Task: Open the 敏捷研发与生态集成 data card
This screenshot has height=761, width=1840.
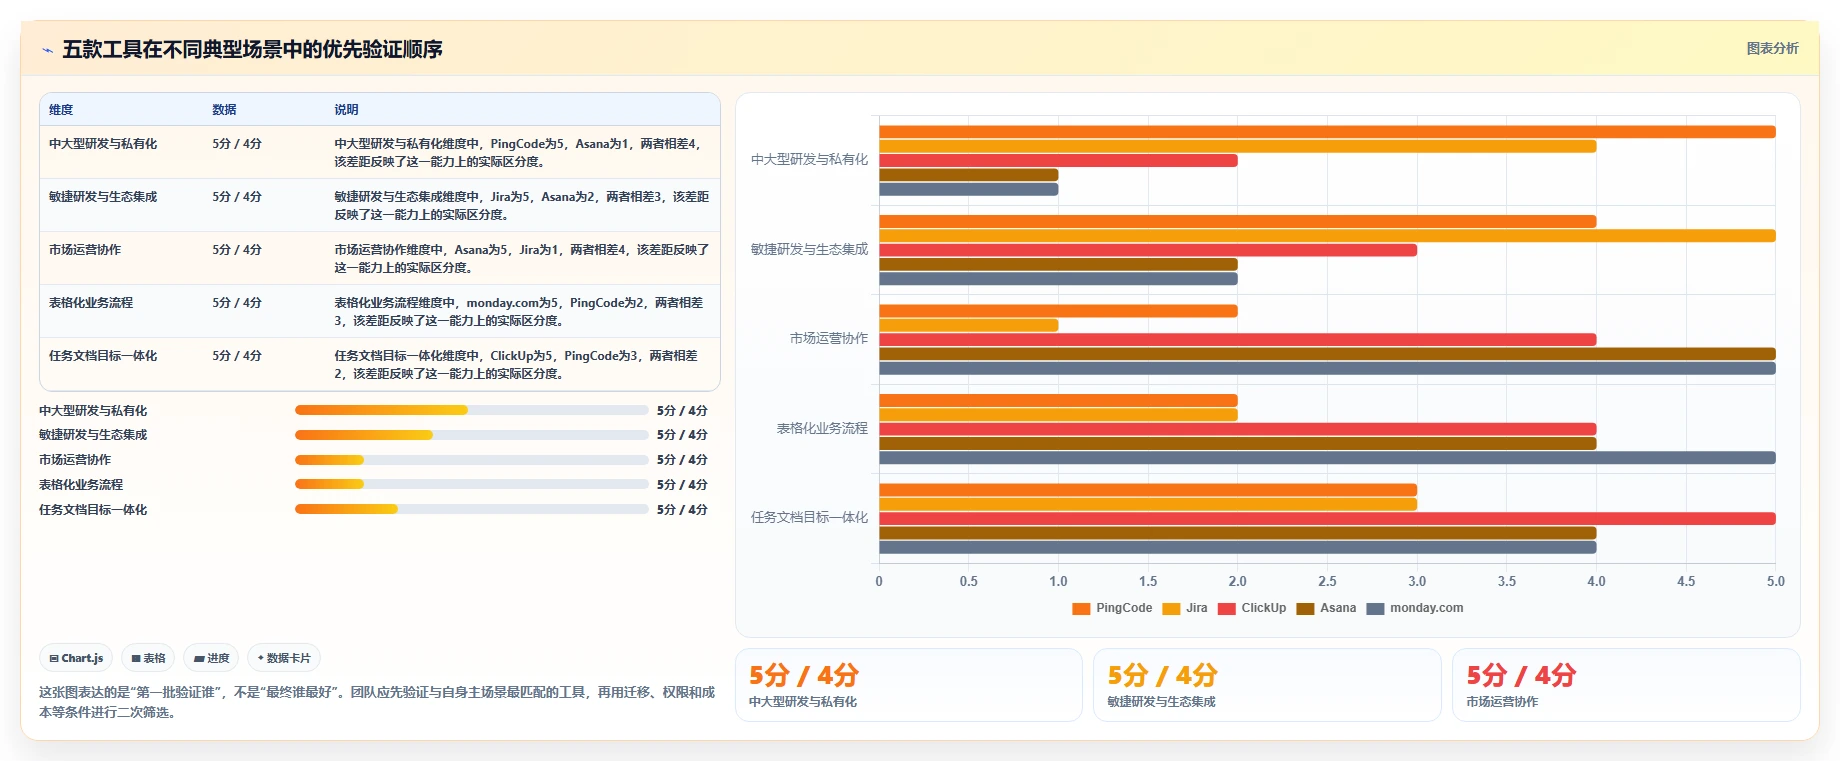Action: (x=1267, y=685)
